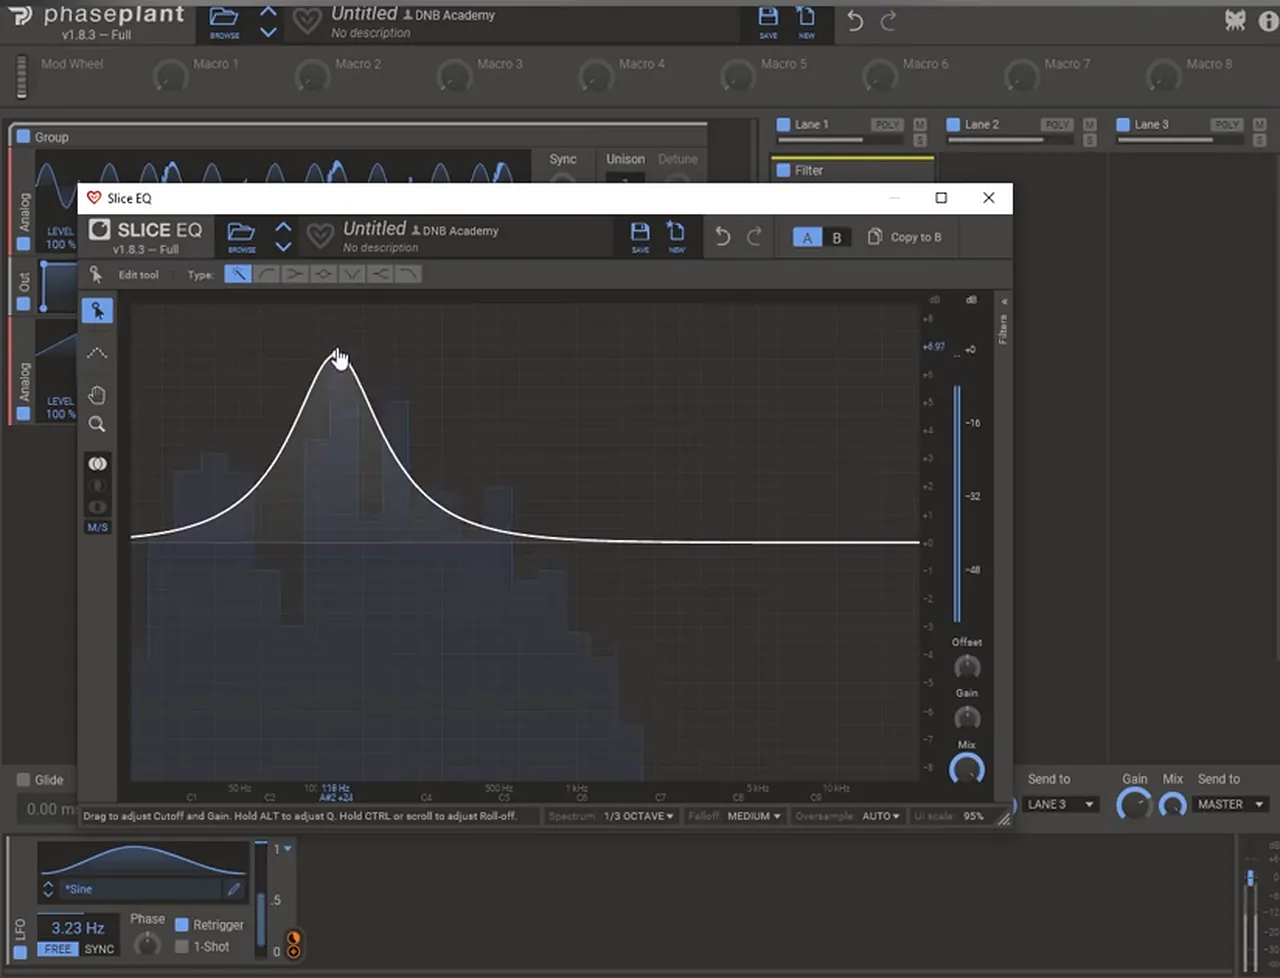Screen dimensions: 1280x978
Task: Set LFO rate mode to FREE
Action: click(x=58, y=949)
